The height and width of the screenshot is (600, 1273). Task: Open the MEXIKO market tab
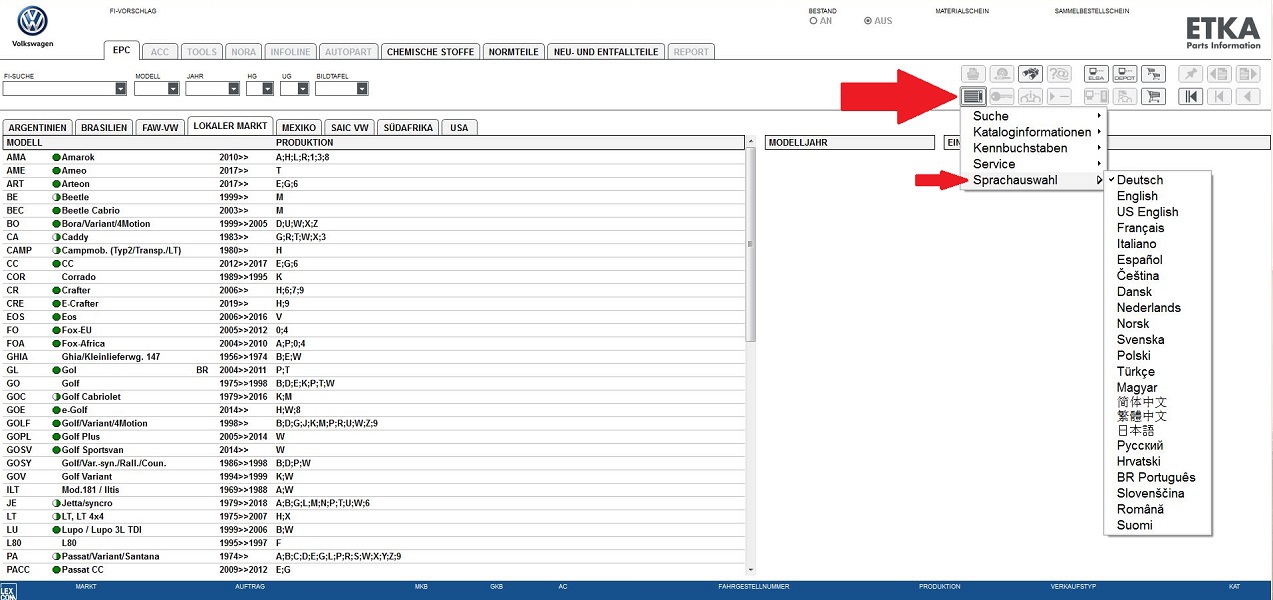click(299, 128)
